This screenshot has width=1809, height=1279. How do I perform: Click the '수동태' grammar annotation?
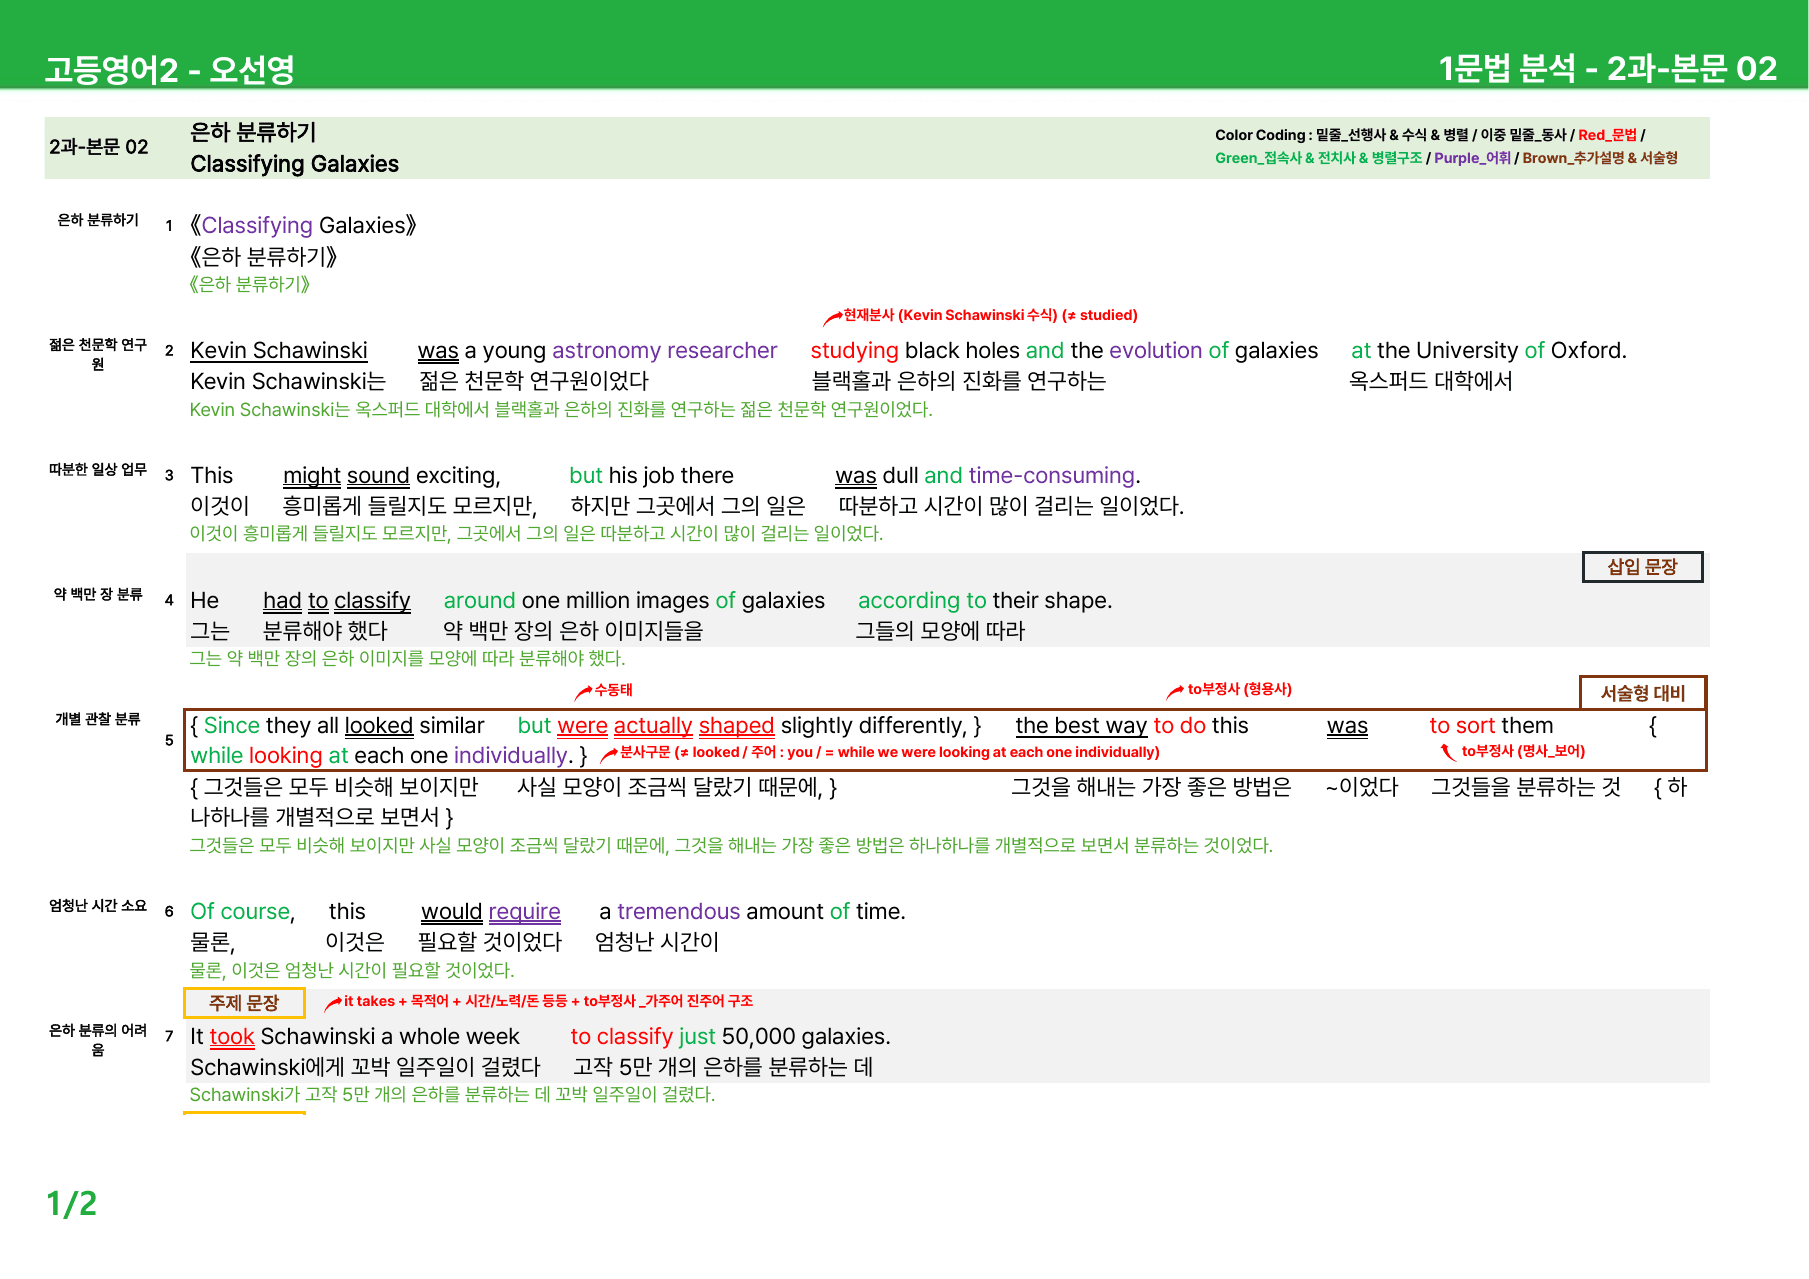613,690
